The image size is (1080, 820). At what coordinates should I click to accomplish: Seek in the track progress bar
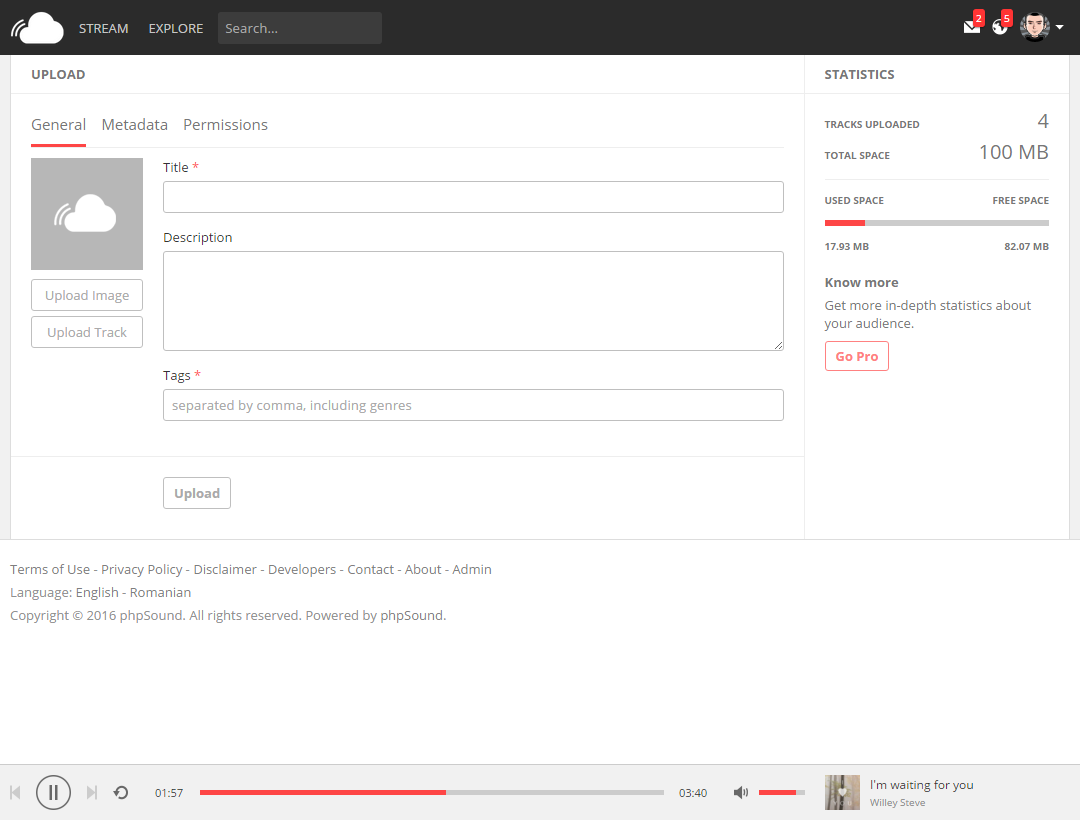pos(431,792)
